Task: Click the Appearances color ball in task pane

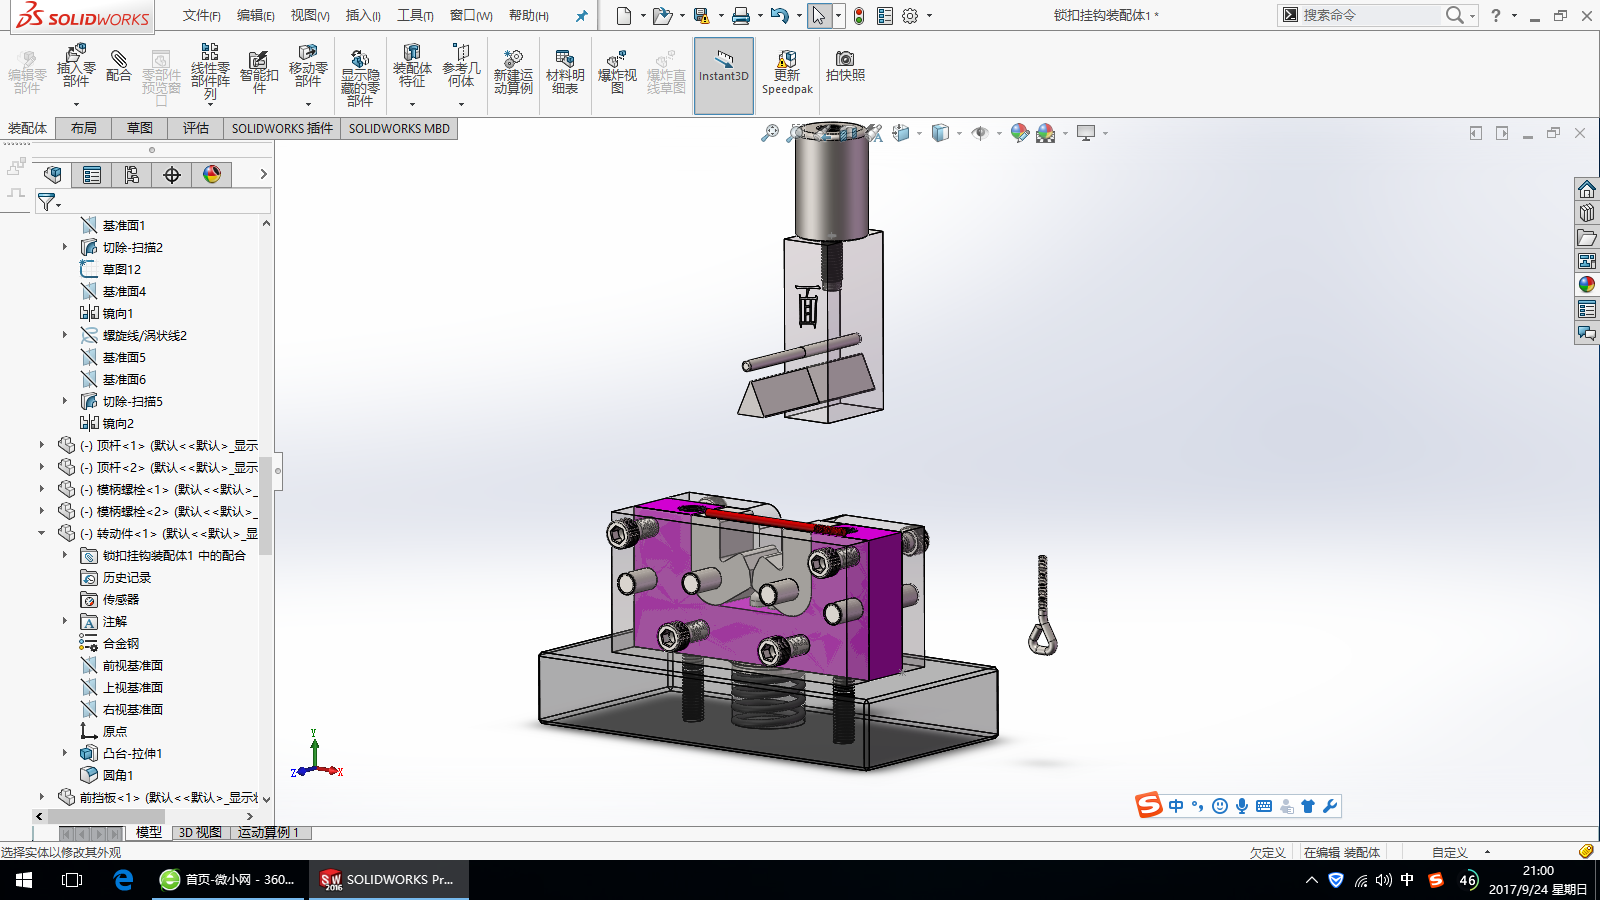Action: [x=1587, y=285]
